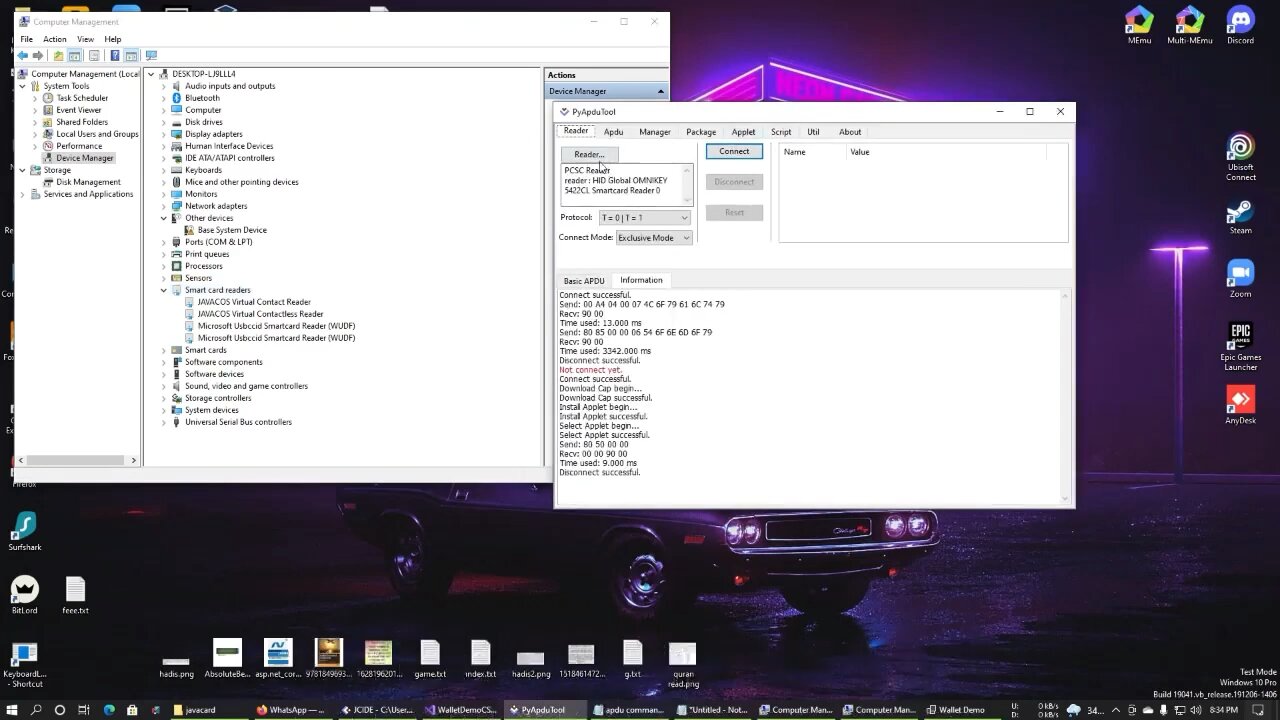Open Wallet Demo taskbar button
Image resolution: width=1280 pixels, height=720 pixels.
[960, 710]
